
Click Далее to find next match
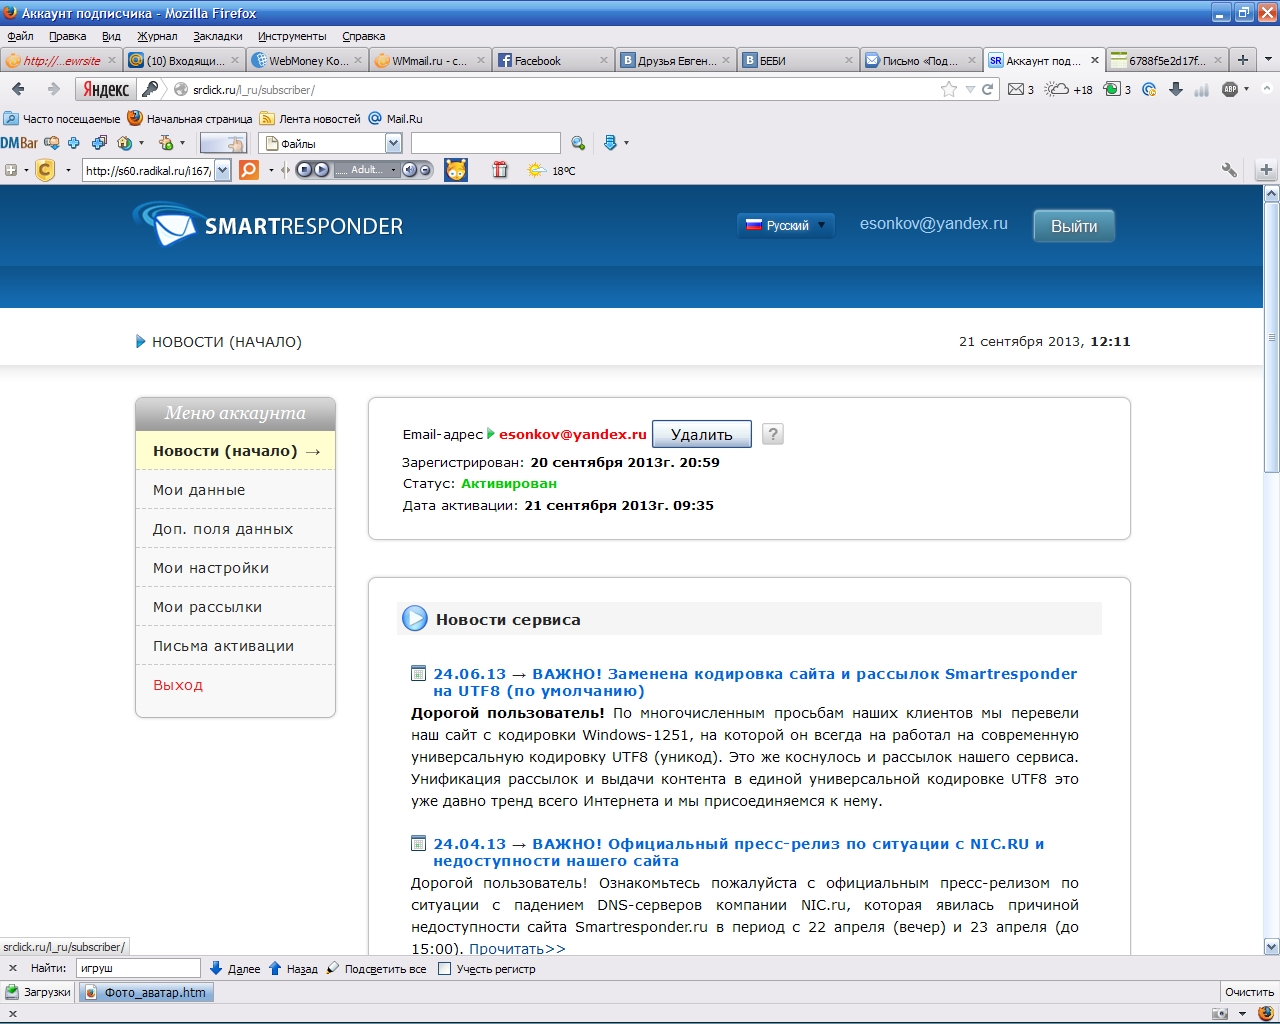tap(235, 968)
